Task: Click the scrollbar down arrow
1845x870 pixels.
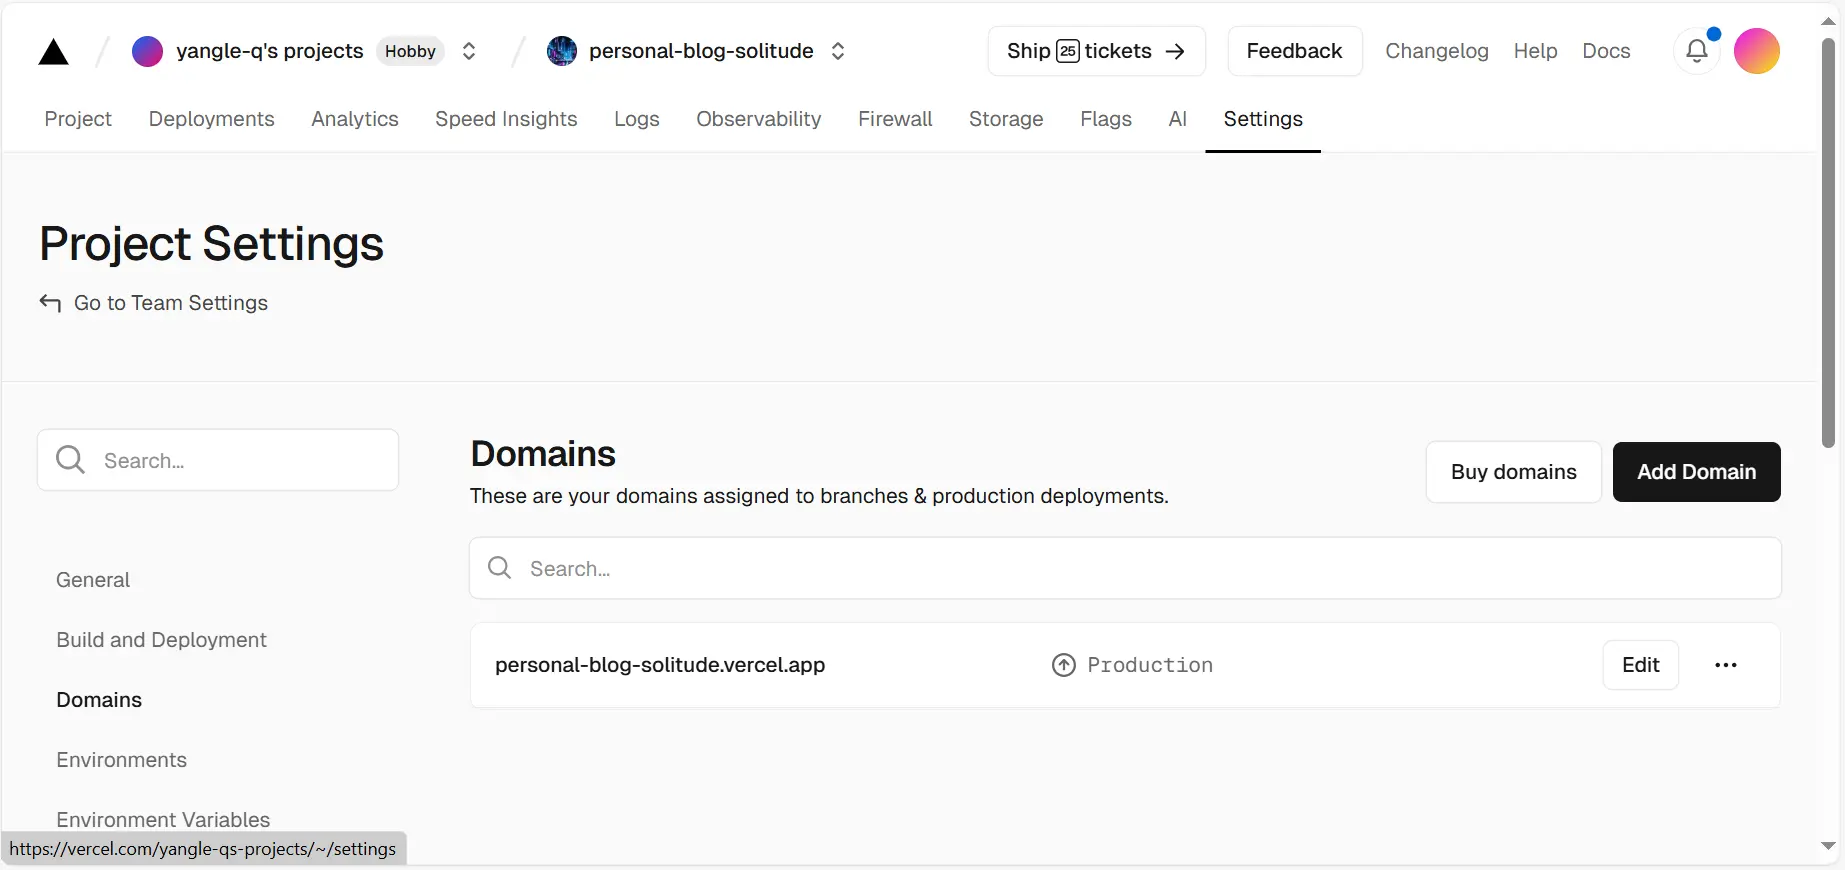Action: click(1829, 846)
